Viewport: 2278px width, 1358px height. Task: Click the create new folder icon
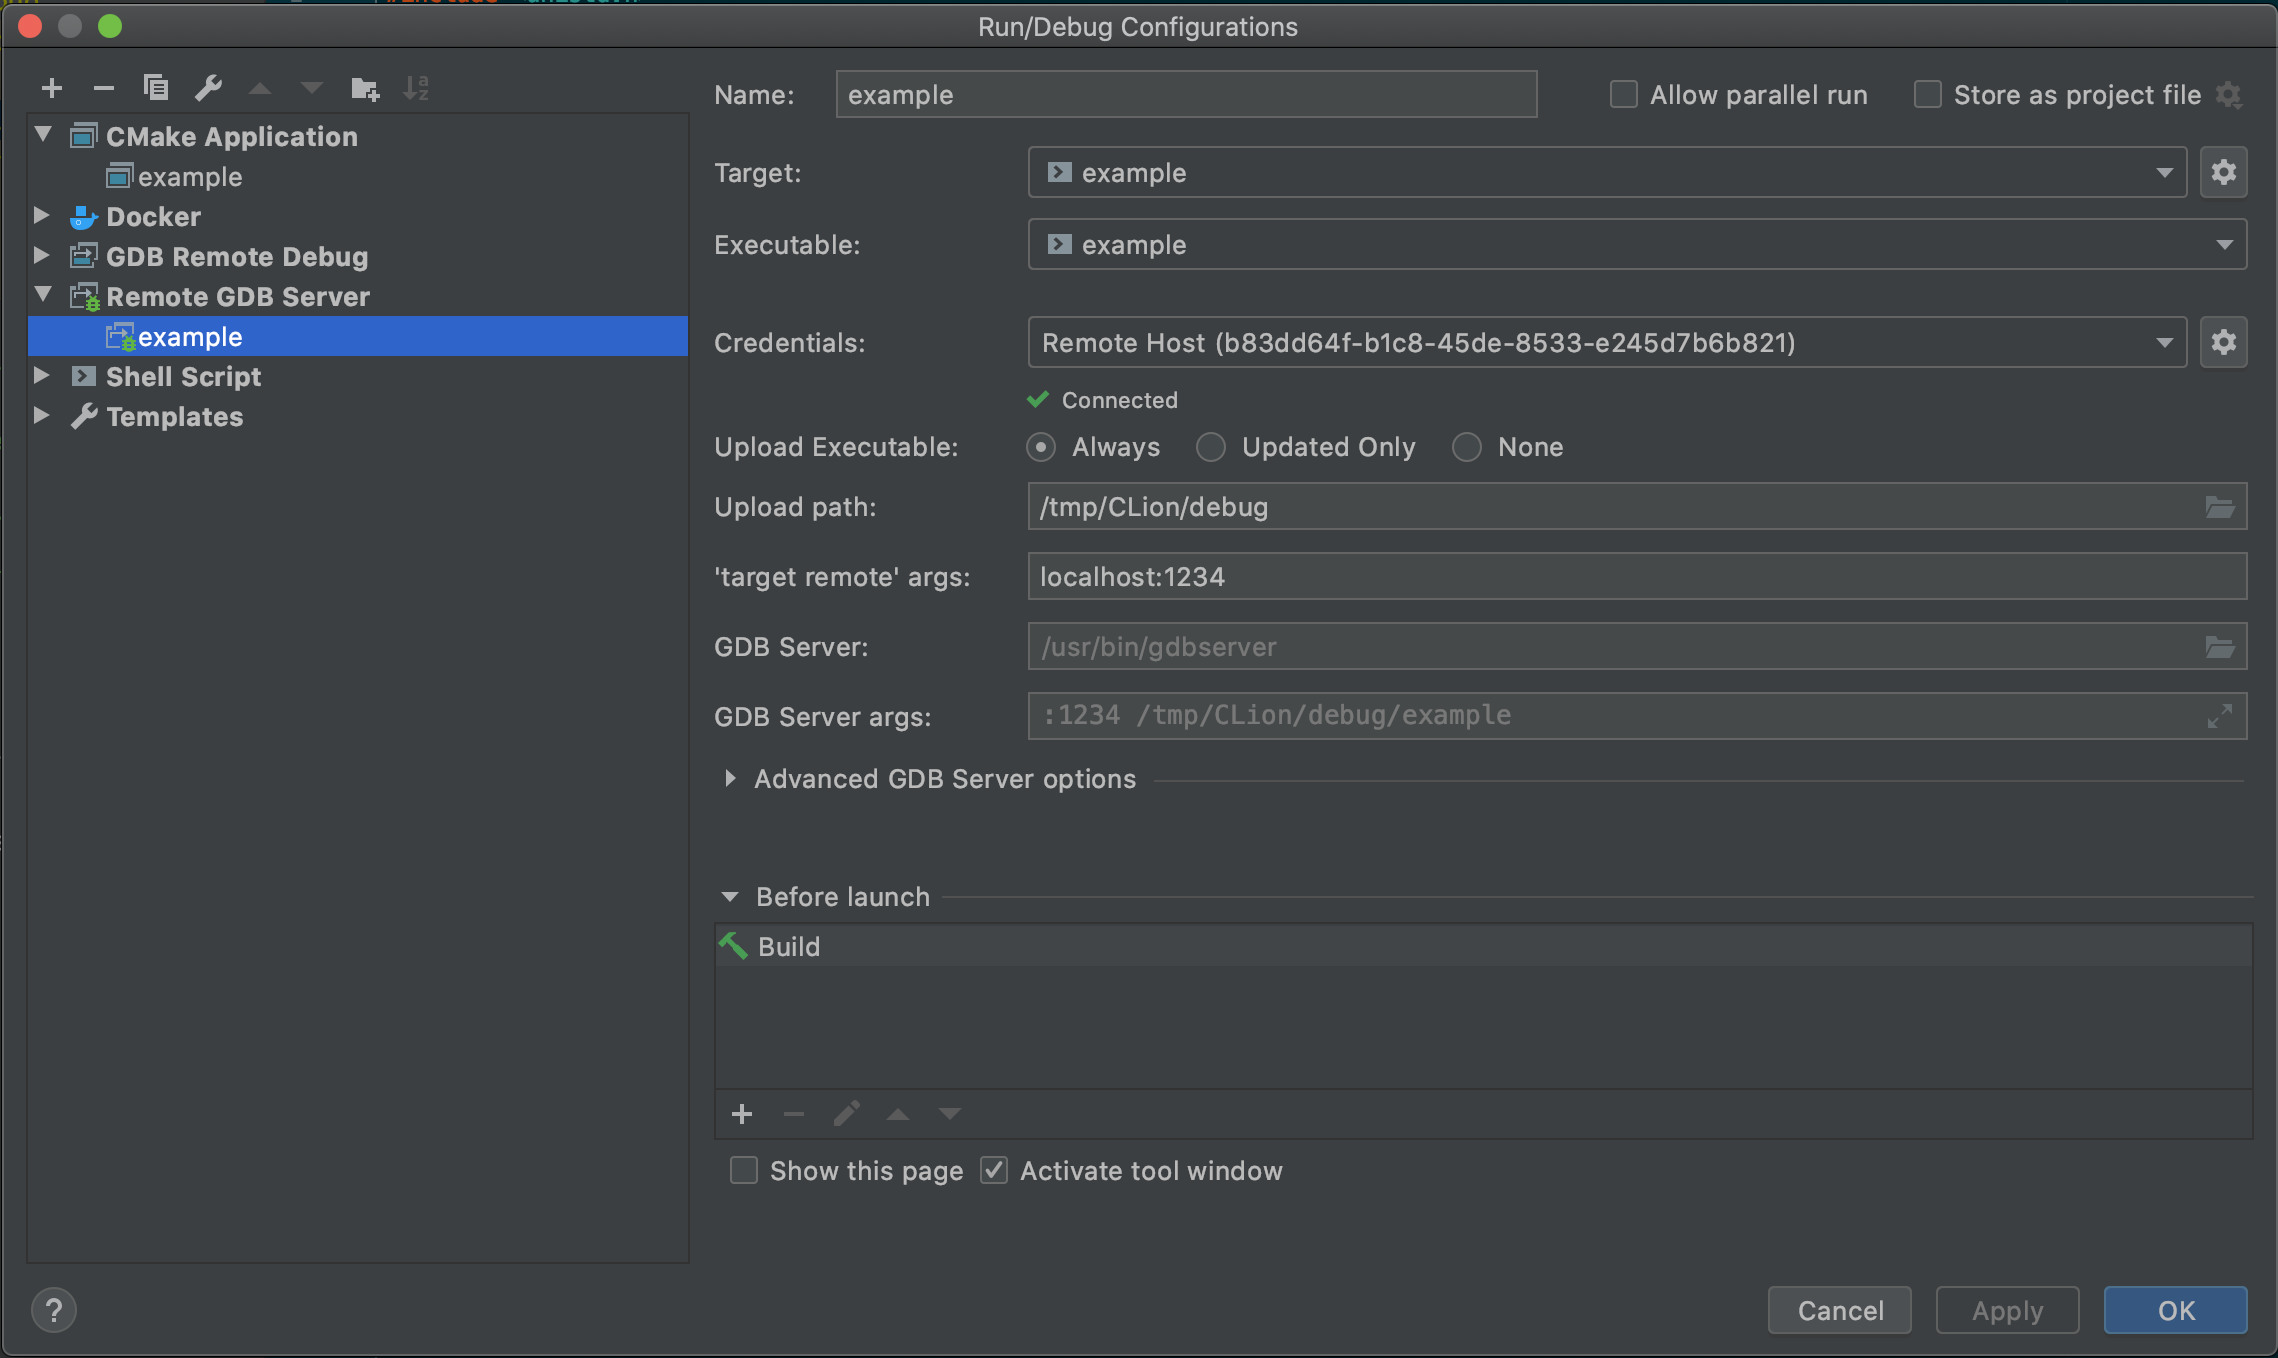pyautogui.click(x=365, y=88)
